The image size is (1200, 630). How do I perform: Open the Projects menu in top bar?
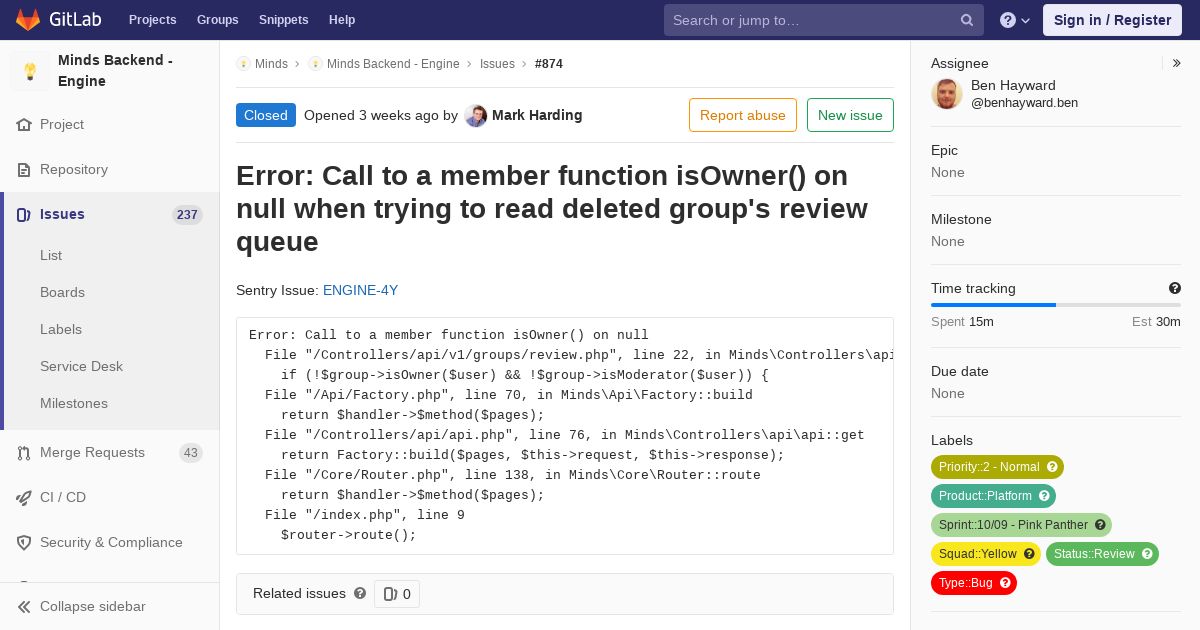pyautogui.click(x=152, y=20)
